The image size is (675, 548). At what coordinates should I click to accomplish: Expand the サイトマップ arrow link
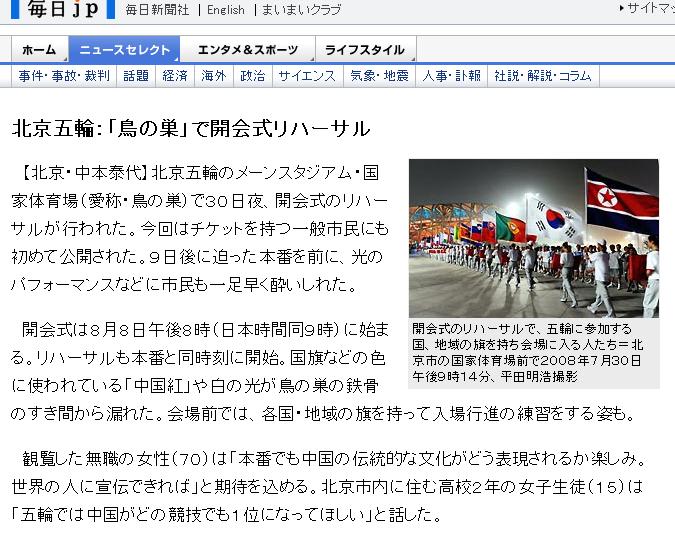click(647, 8)
